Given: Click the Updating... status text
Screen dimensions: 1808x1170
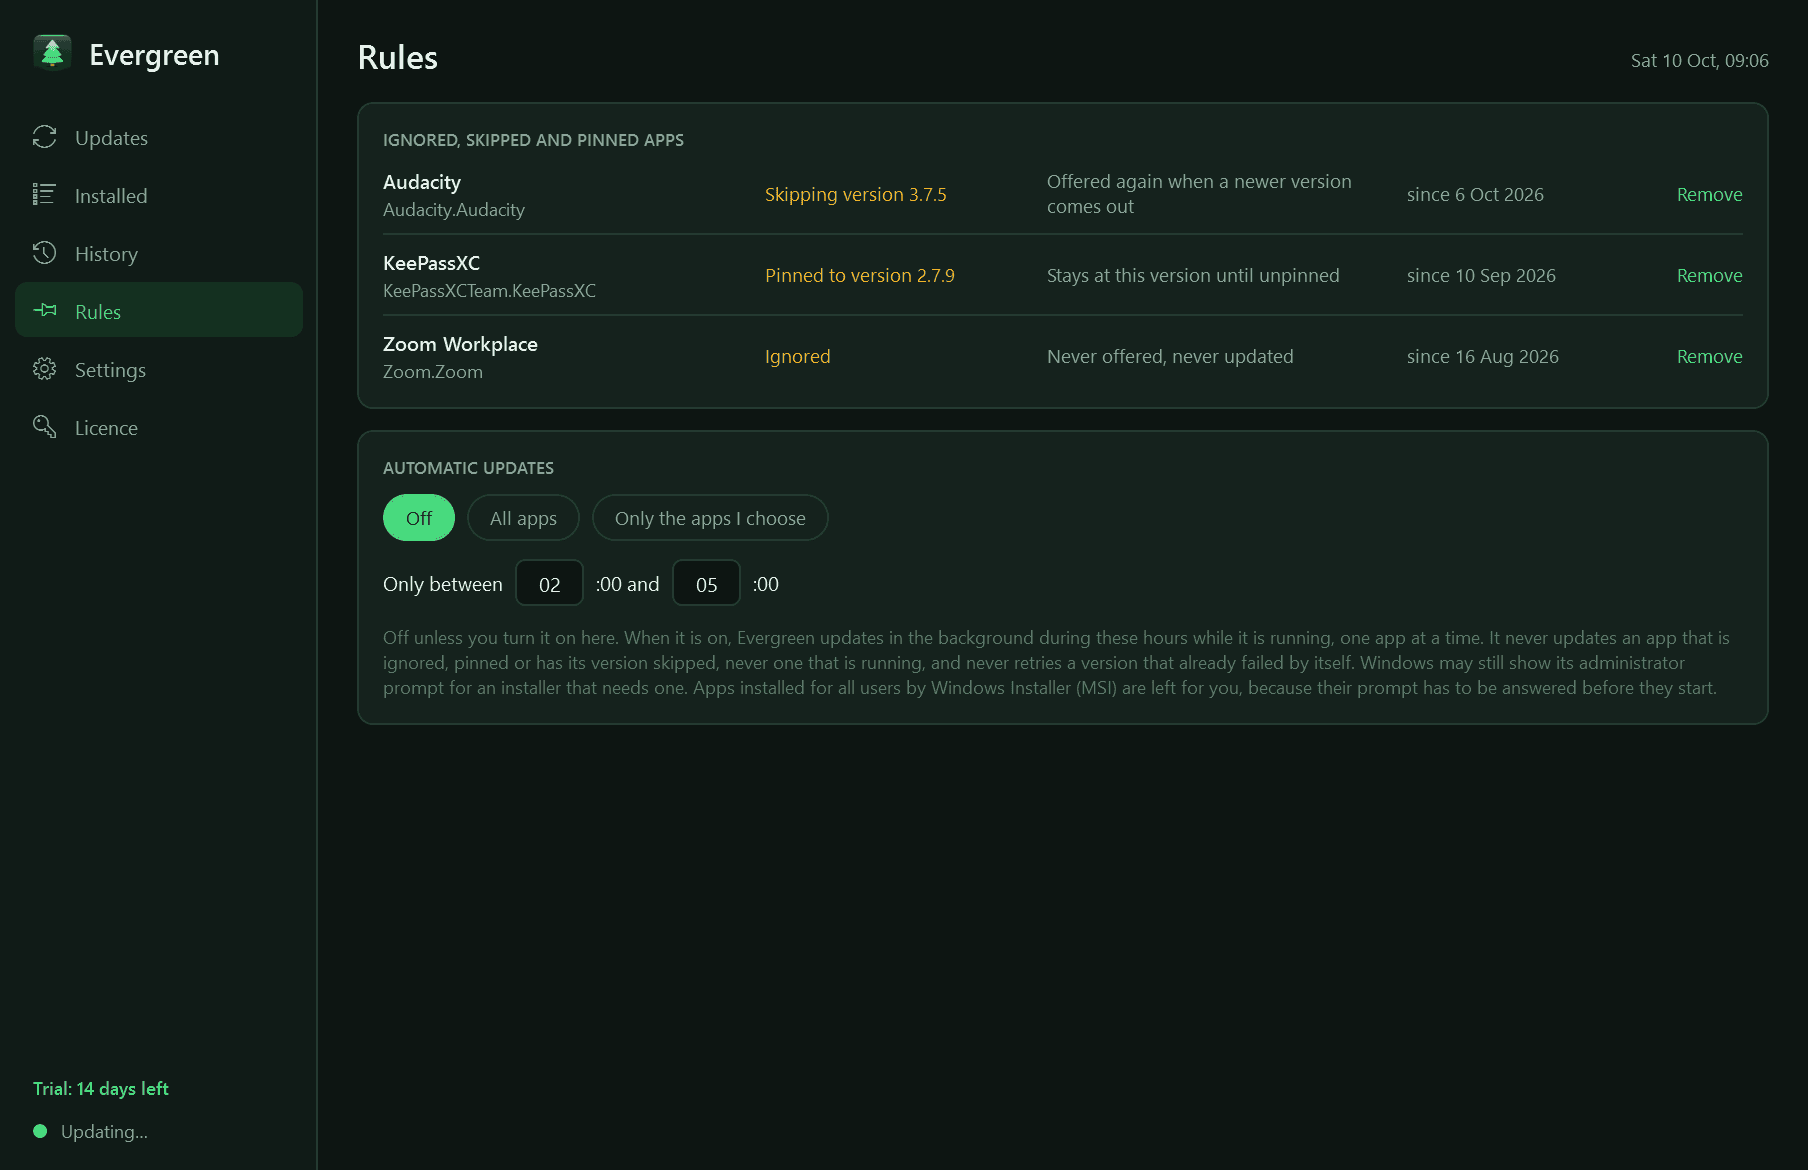Looking at the screenshot, I should click(104, 1131).
